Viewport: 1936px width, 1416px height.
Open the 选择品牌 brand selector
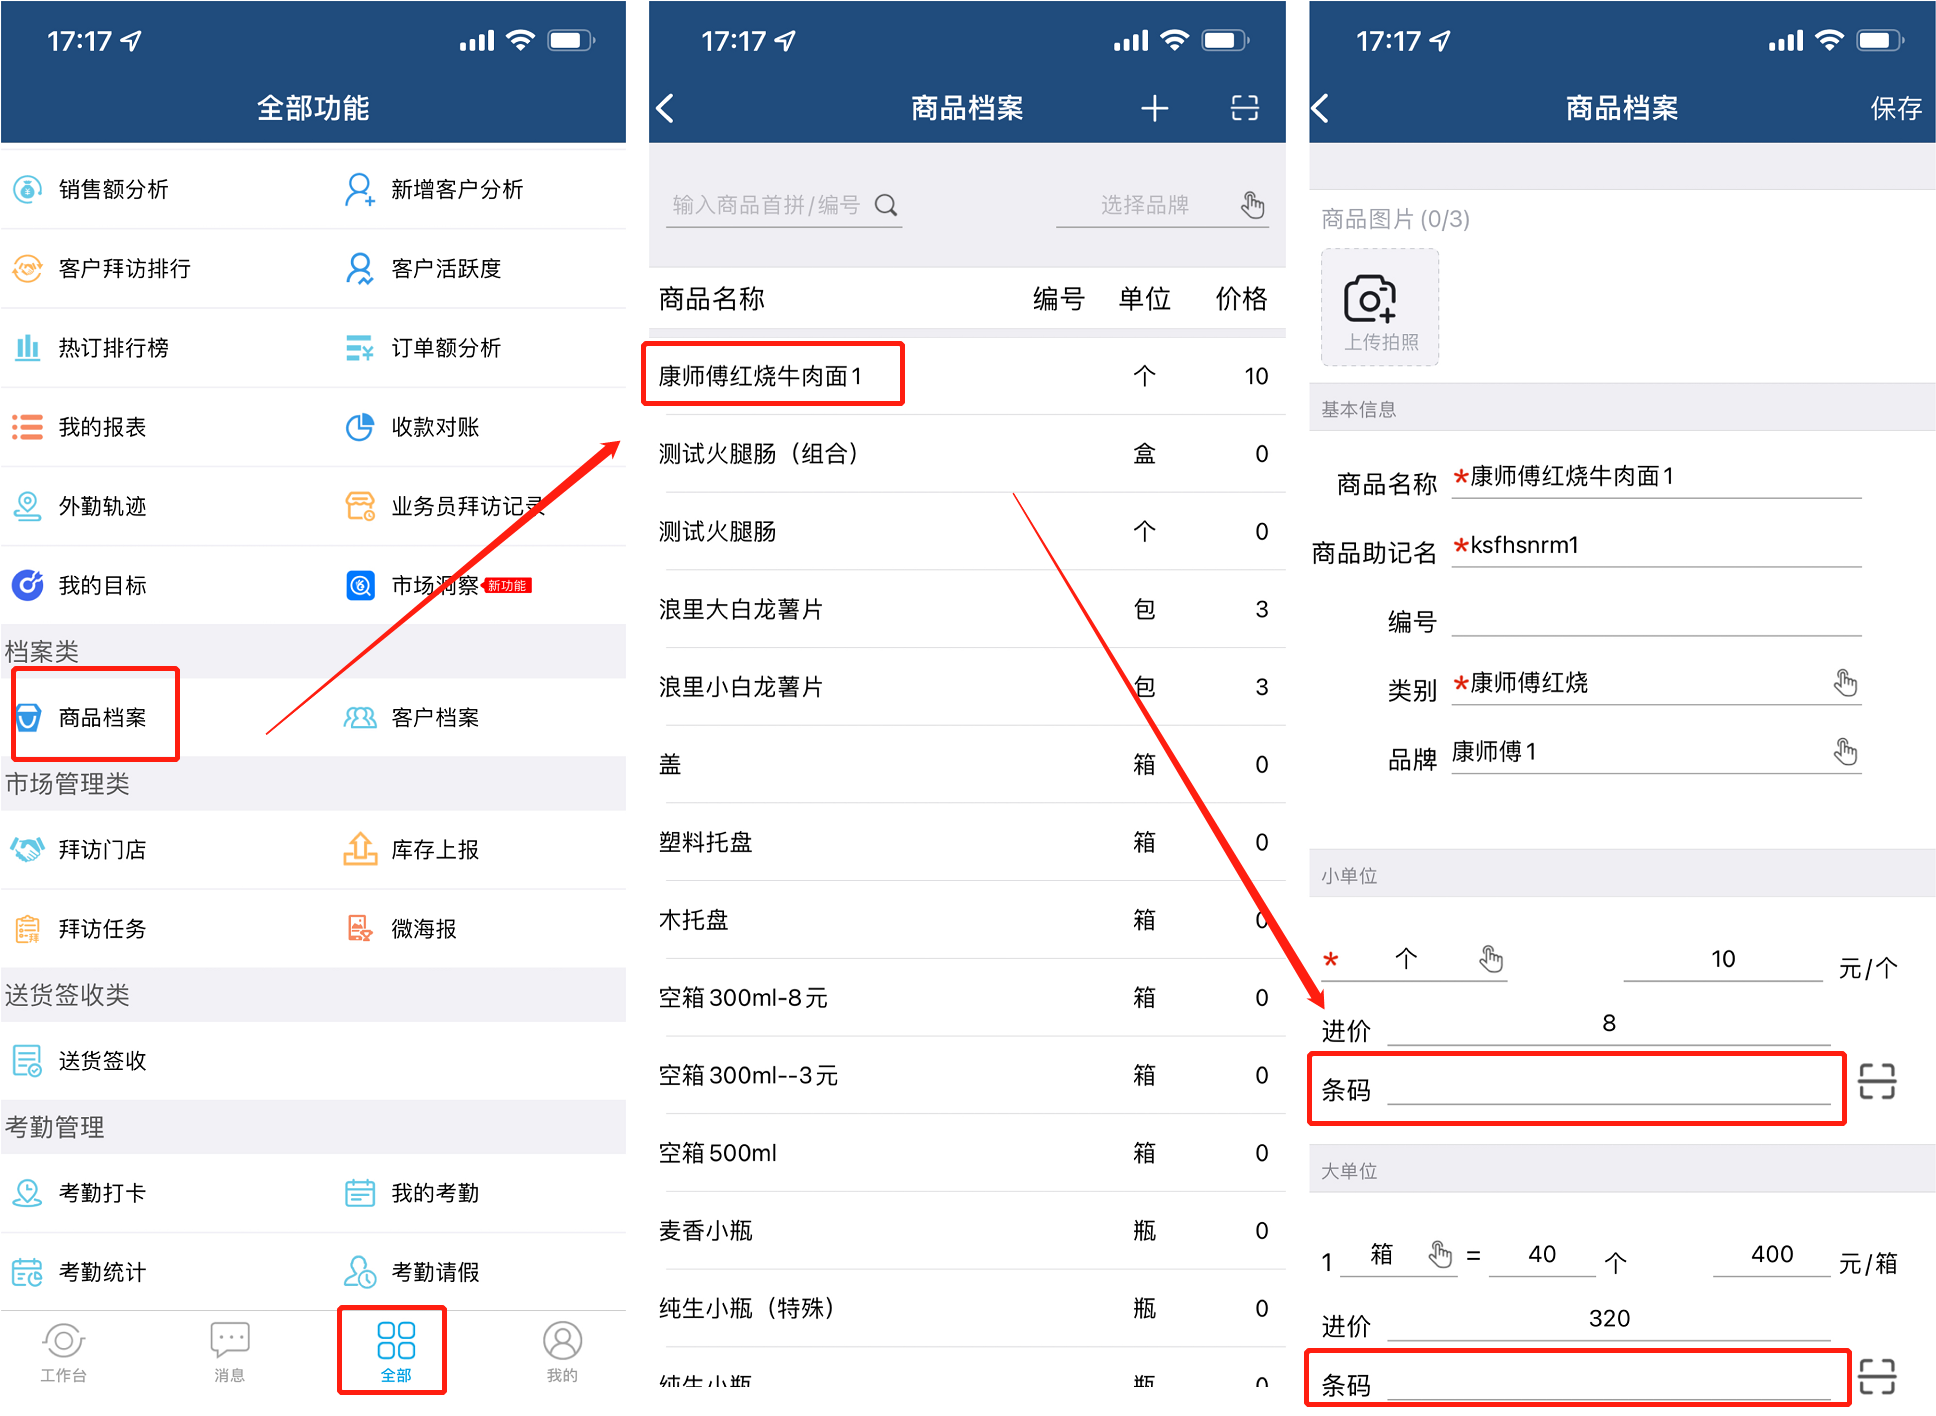[1163, 205]
